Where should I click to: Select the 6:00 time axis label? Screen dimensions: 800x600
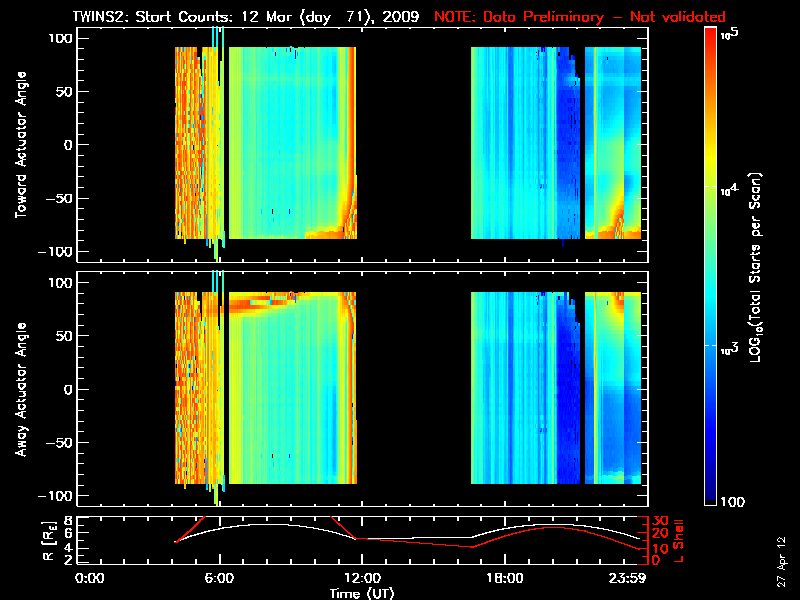pos(219,579)
